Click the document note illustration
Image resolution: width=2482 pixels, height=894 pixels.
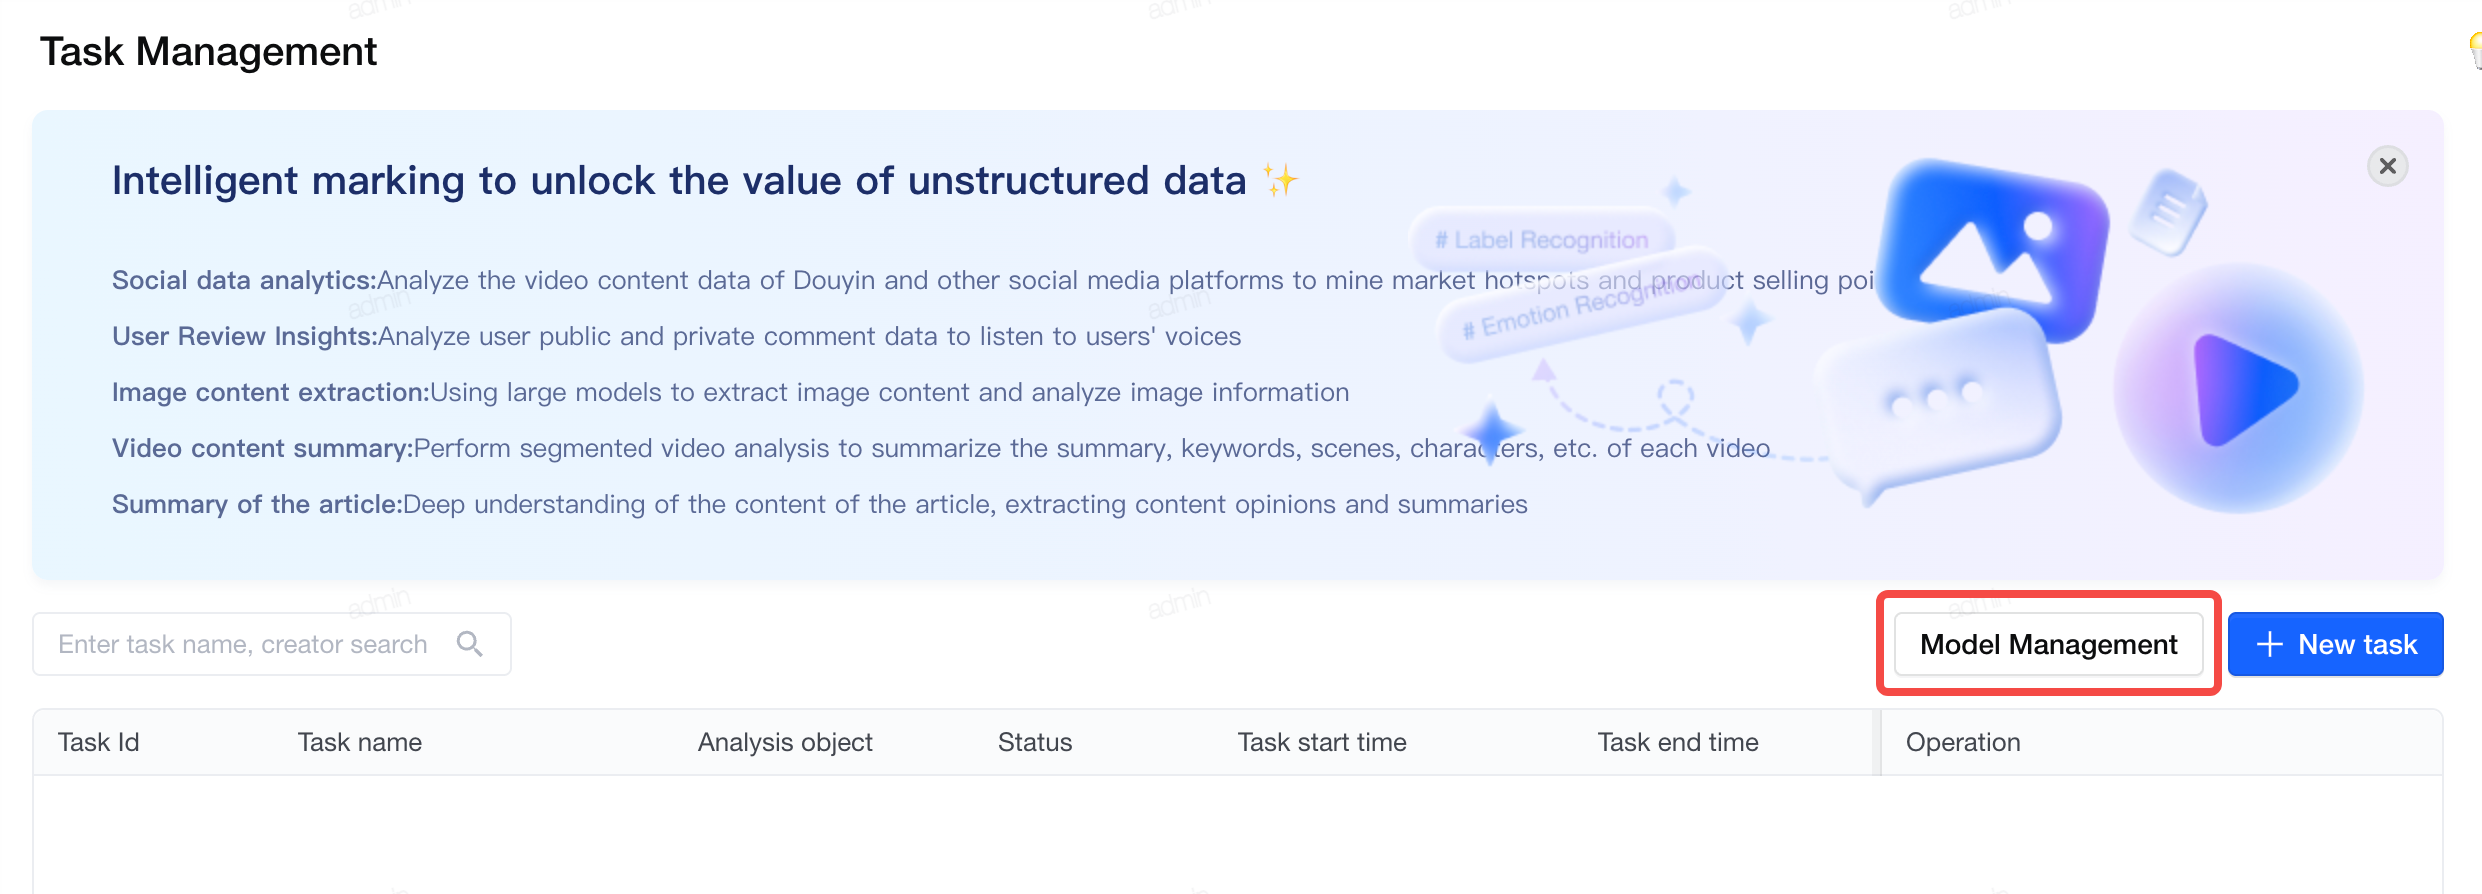[2168, 212]
